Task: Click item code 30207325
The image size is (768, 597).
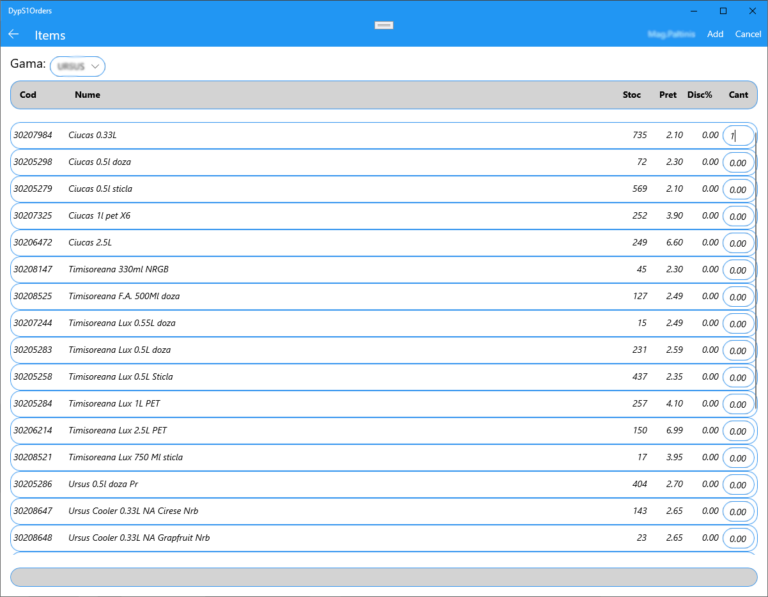Action: [x=33, y=215]
